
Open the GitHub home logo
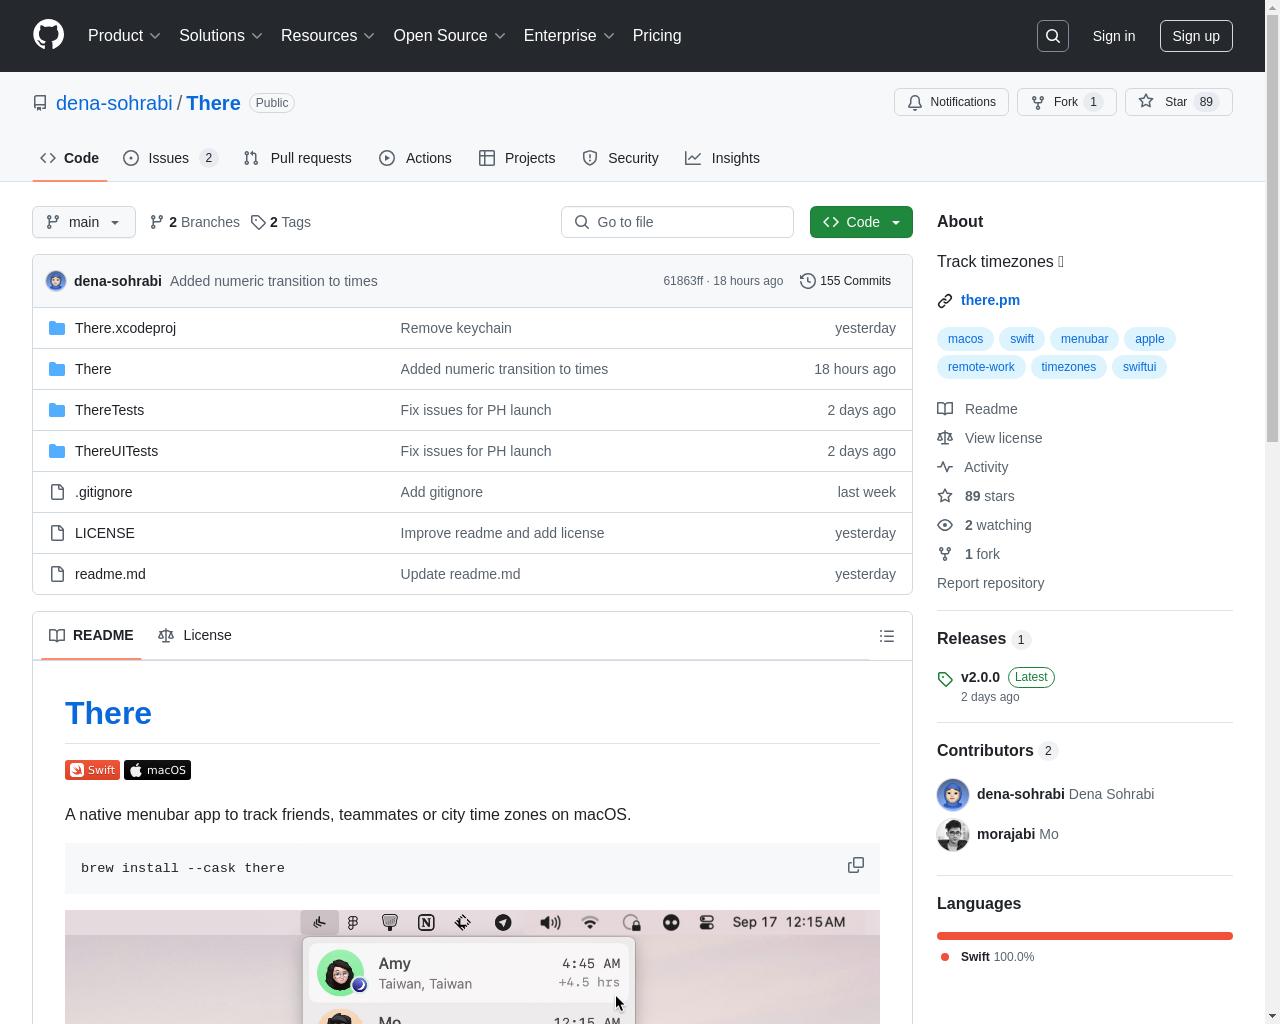[x=48, y=35]
